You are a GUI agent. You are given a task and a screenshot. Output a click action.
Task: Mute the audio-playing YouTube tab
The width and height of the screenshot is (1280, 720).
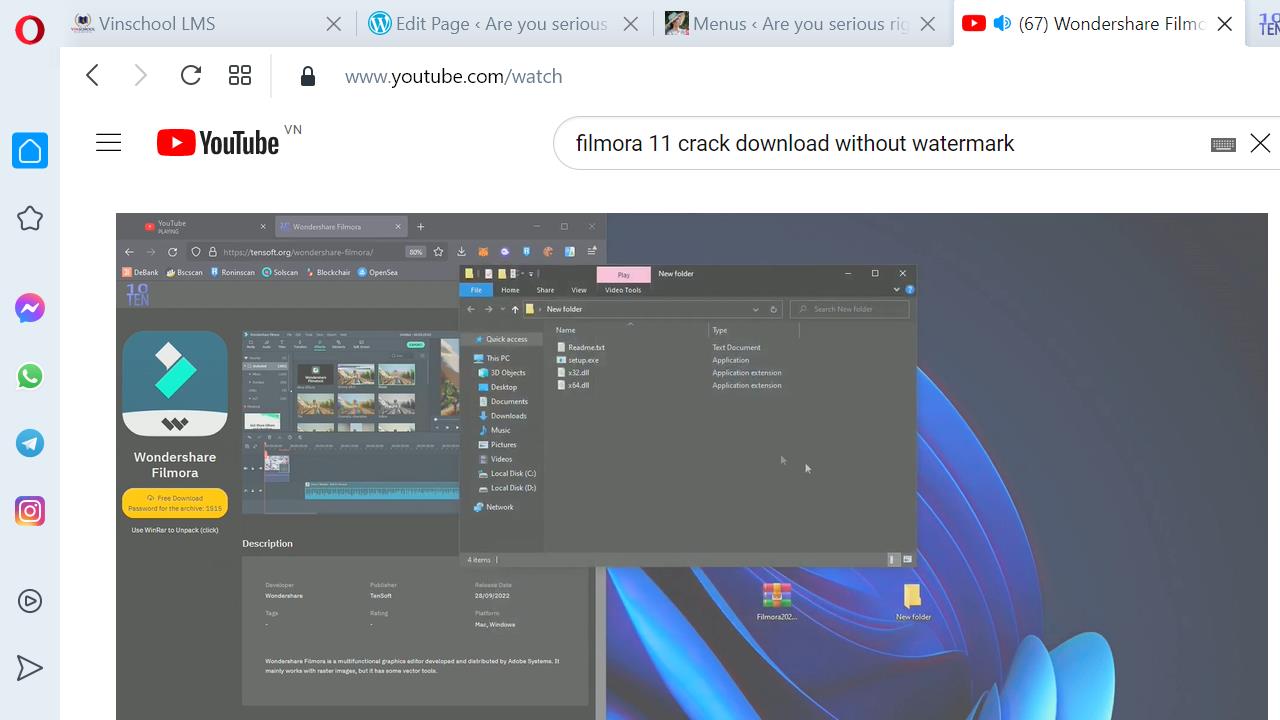click(x=1002, y=24)
